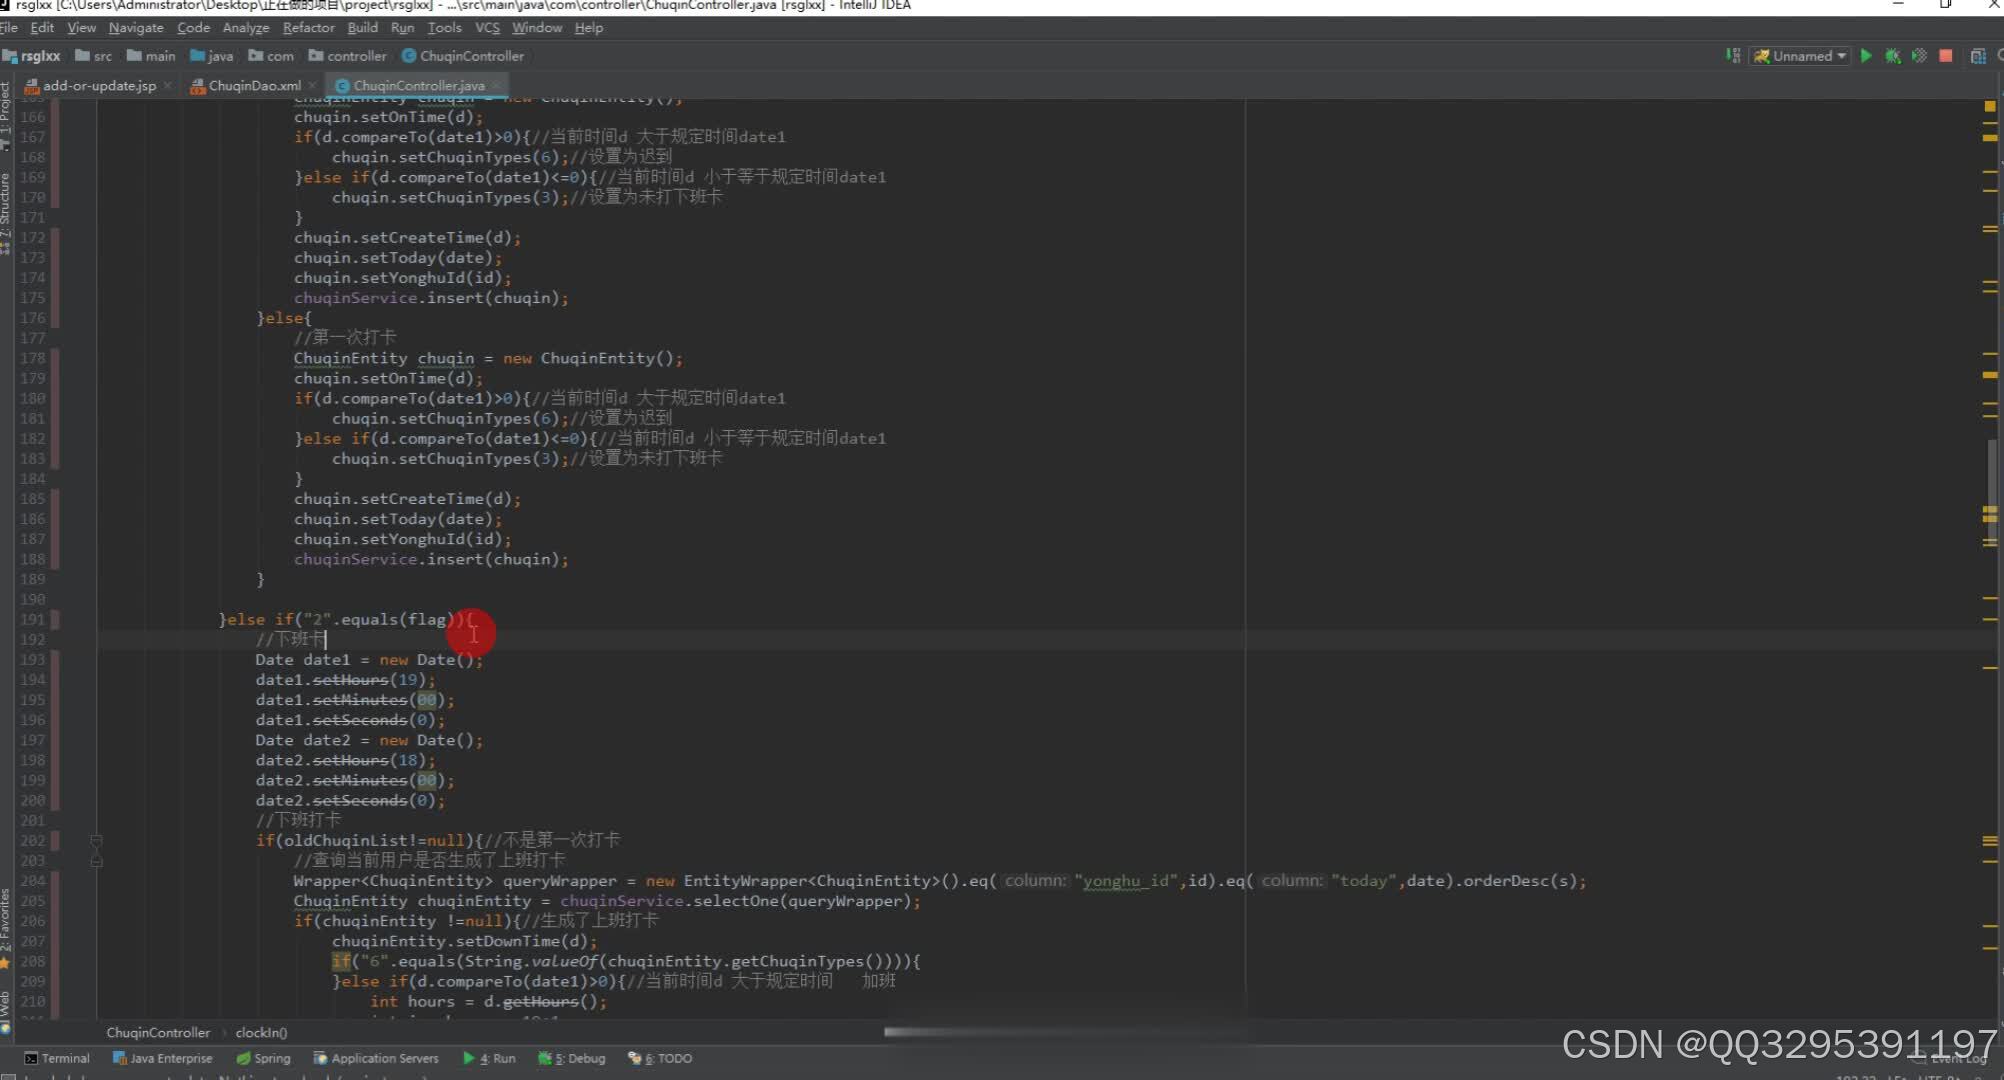Viewport: 2004px width, 1080px height.
Task: Open the View menu
Action: pyautogui.click(x=81, y=28)
